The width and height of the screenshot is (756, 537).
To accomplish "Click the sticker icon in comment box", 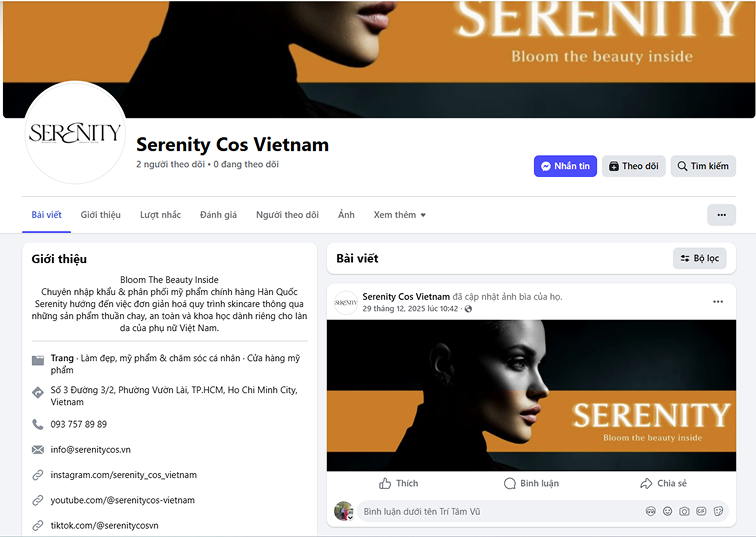I will (718, 511).
